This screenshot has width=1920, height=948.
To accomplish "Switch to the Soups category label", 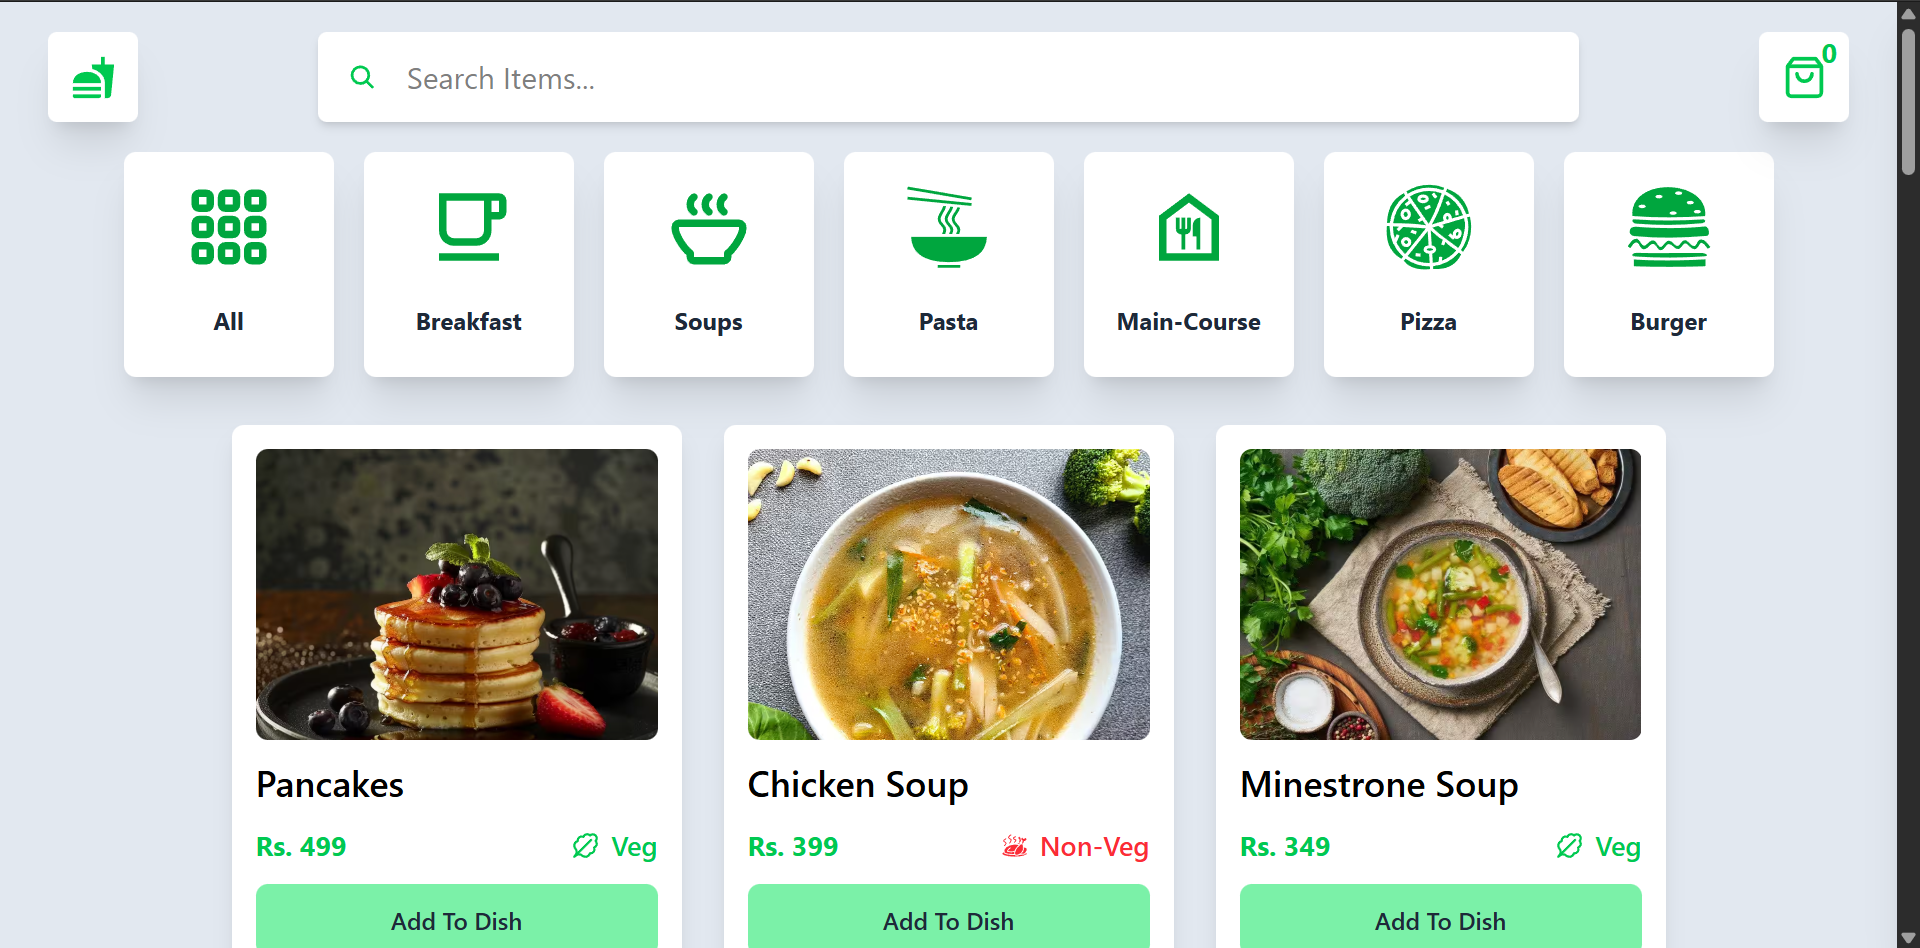I will [708, 322].
